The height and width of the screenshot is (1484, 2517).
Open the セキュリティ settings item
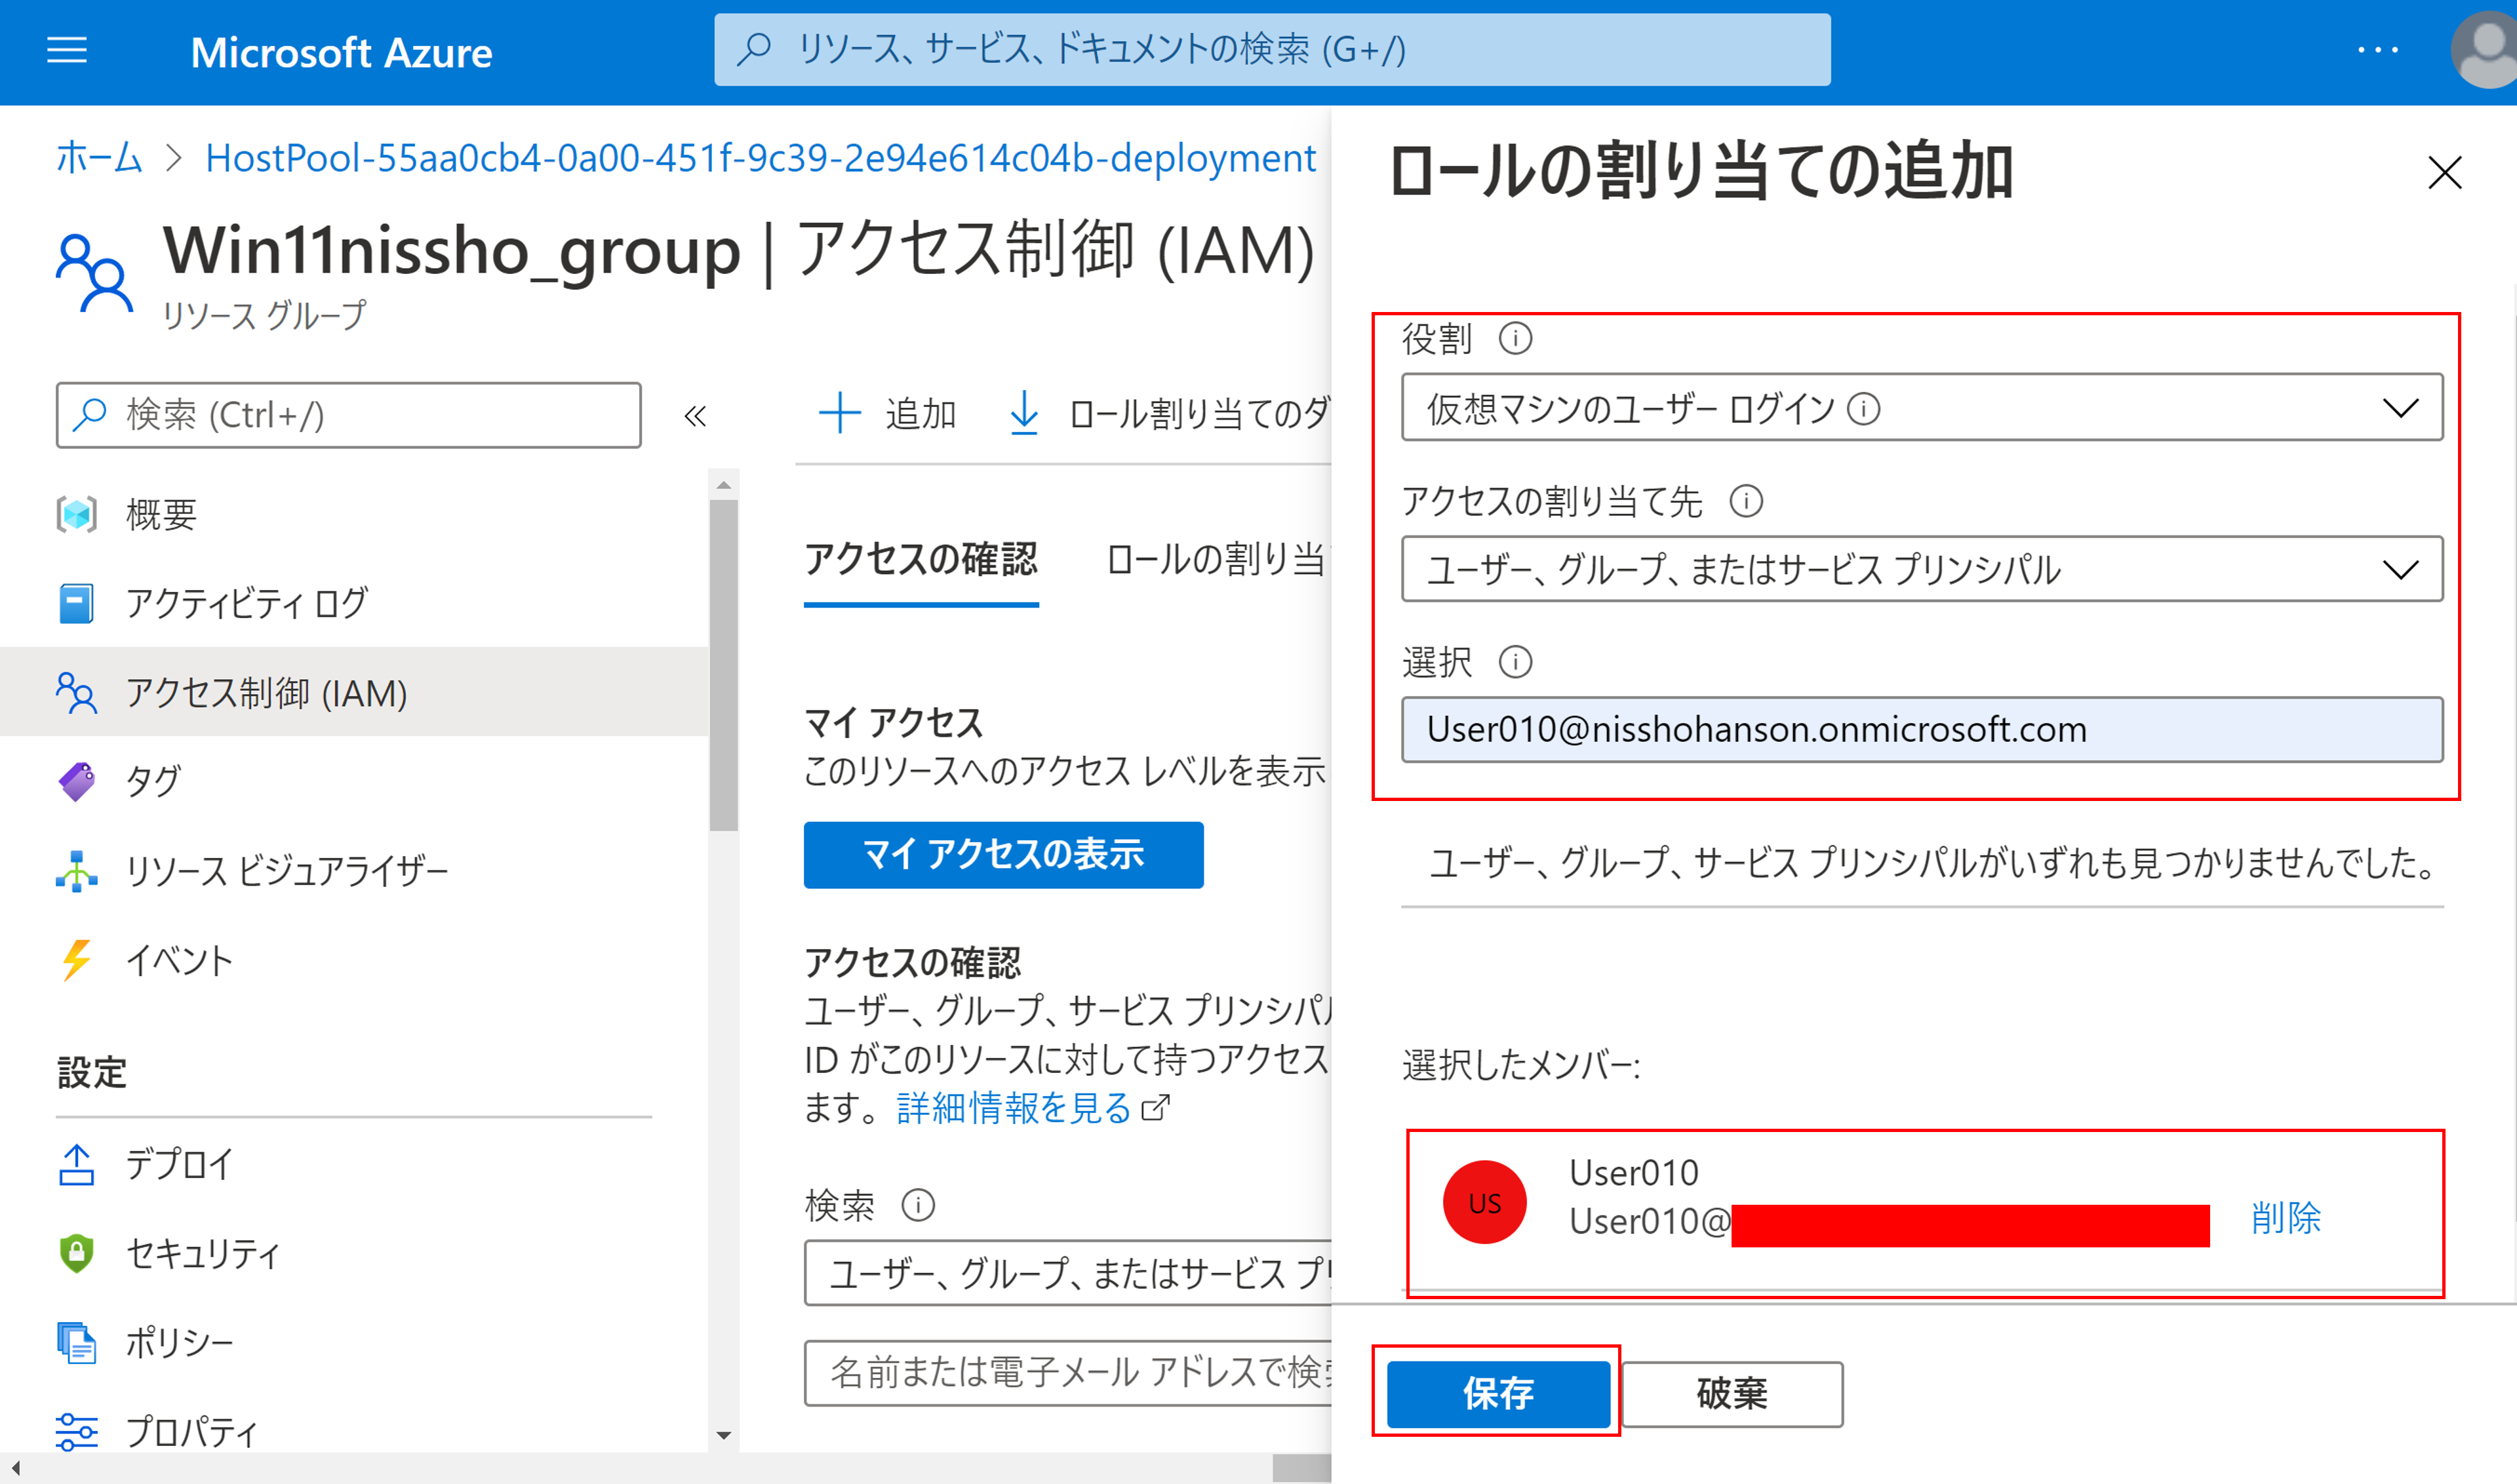click(202, 1253)
